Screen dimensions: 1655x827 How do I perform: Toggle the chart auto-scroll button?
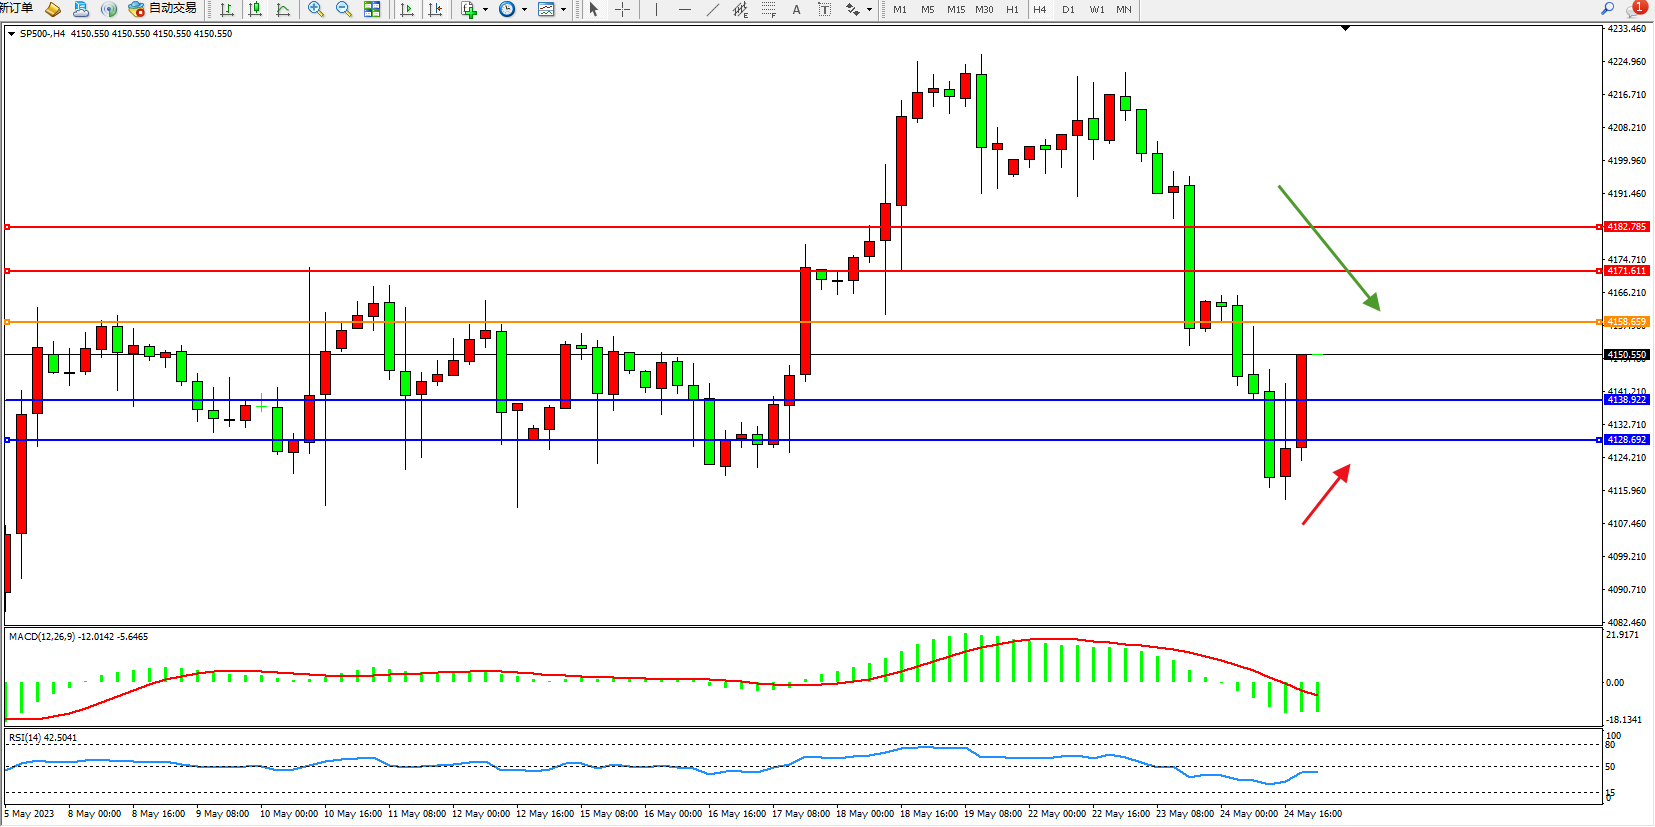(406, 9)
